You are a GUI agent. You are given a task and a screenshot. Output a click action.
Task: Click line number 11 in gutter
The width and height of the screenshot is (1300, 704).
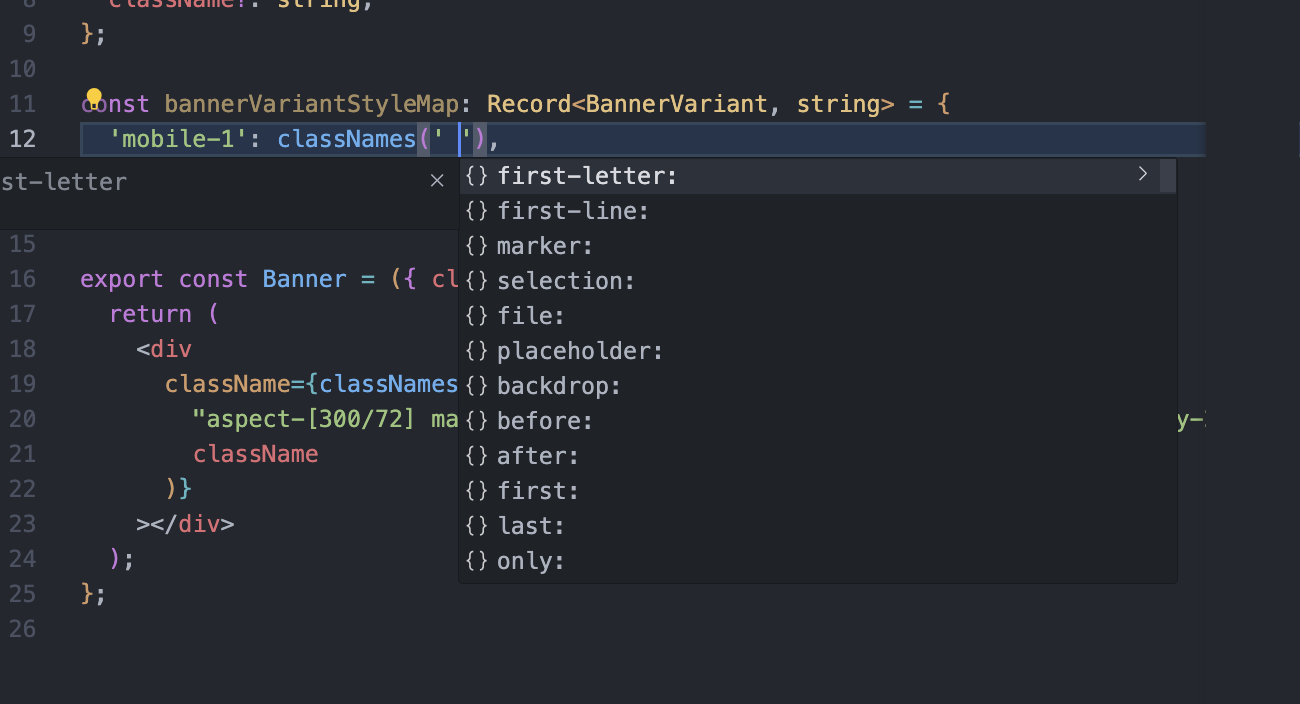(23, 104)
